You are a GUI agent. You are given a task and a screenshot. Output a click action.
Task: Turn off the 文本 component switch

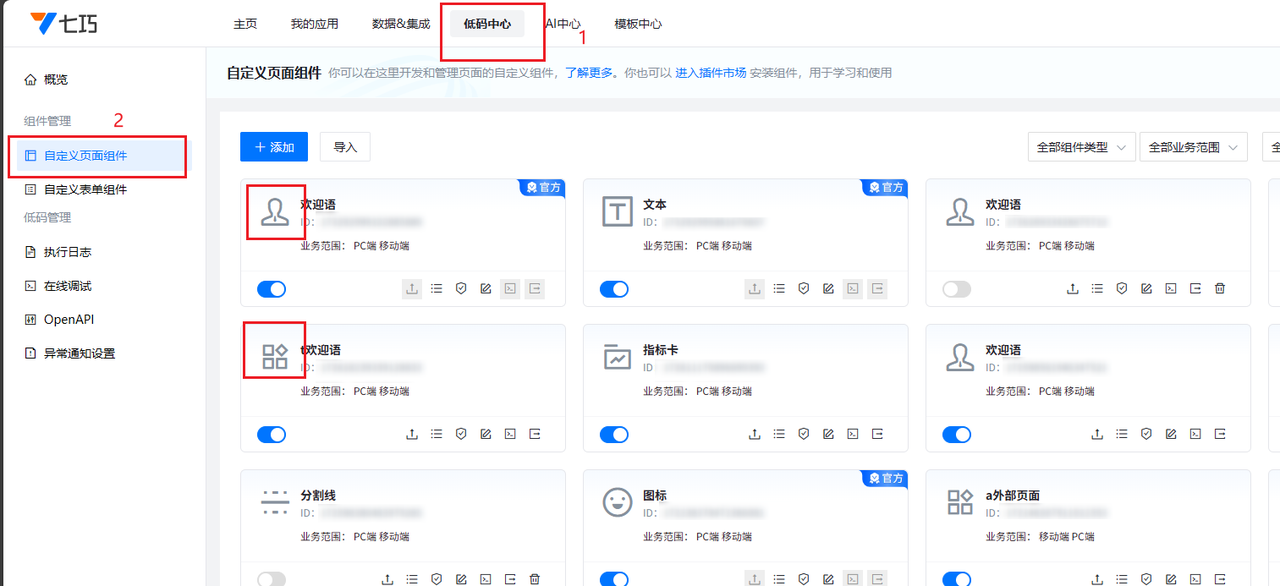(614, 289)
